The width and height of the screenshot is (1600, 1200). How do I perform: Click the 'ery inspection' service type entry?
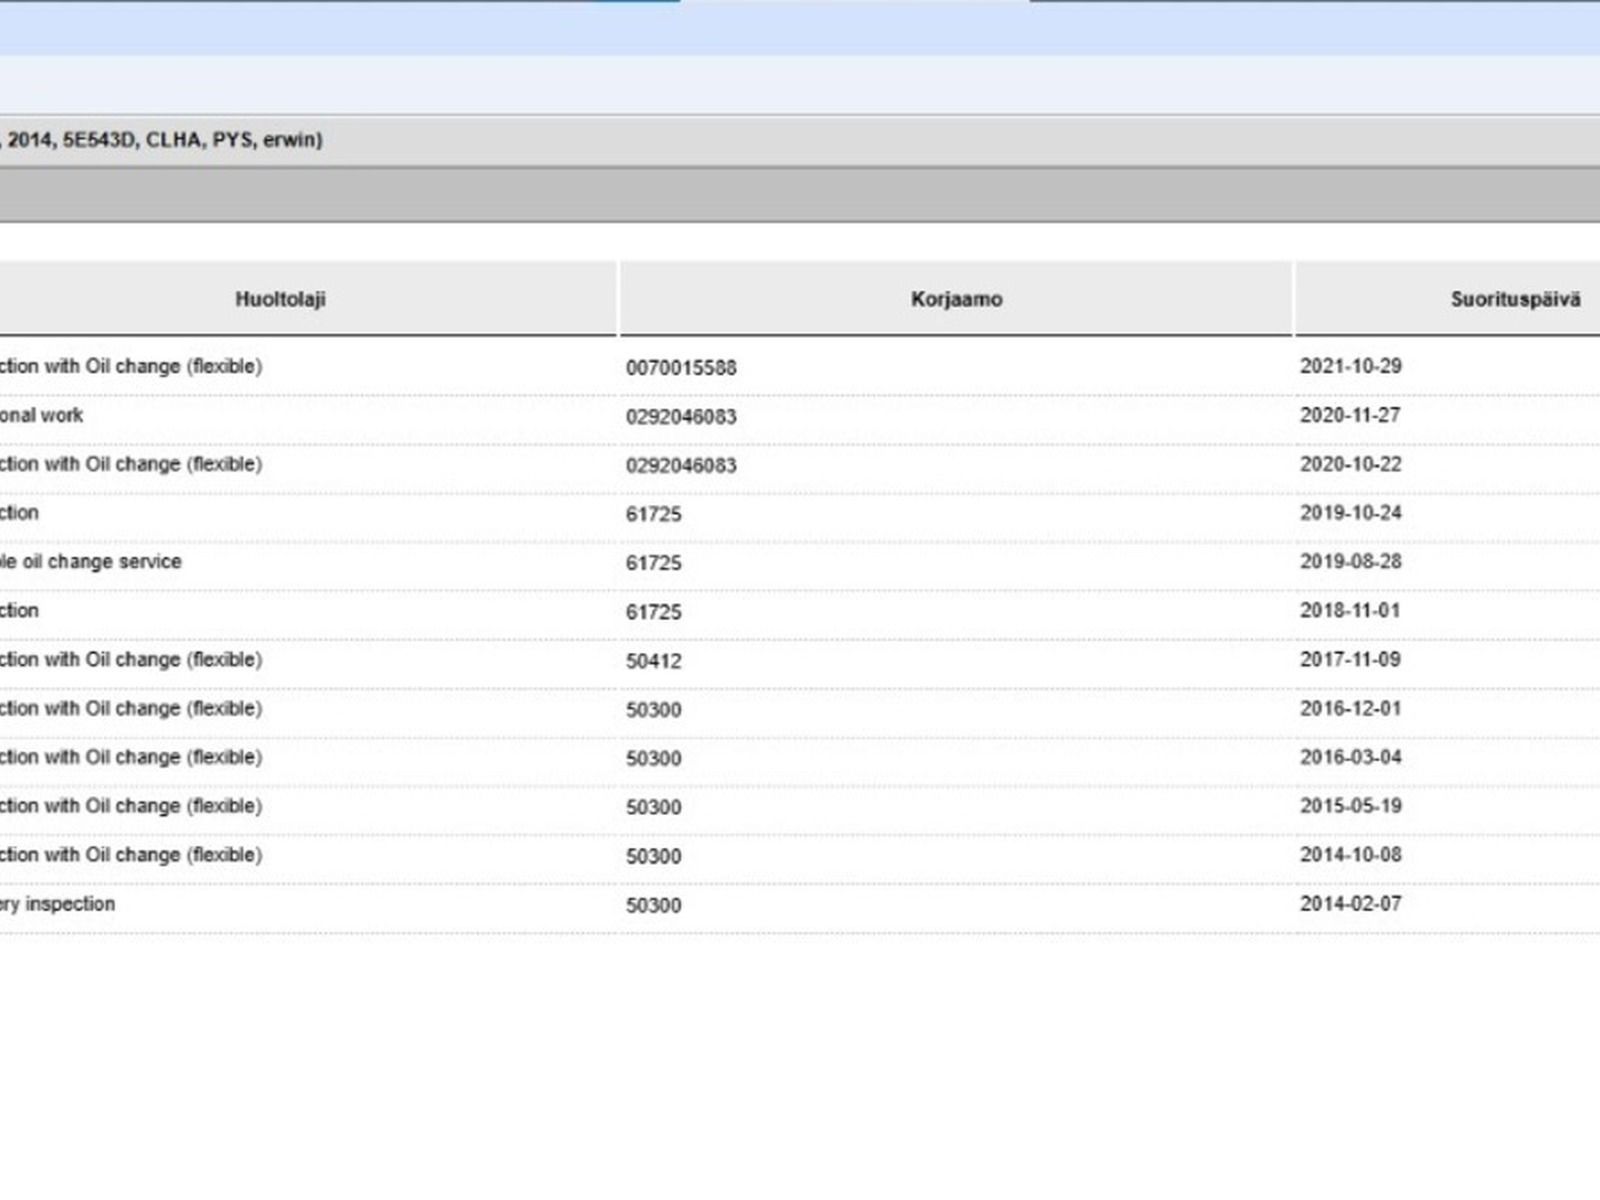click(x=58, y=904)
